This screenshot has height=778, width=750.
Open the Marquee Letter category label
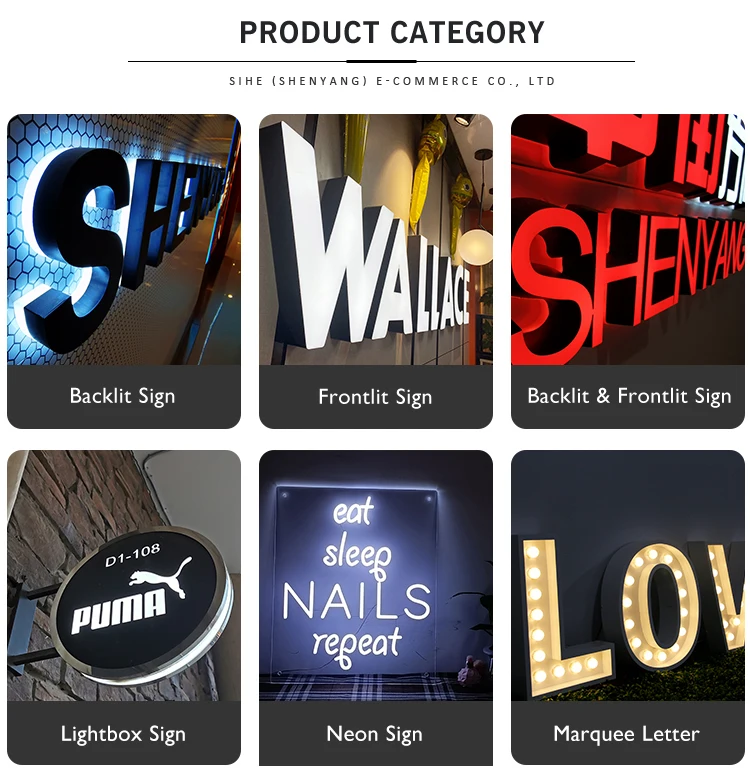tap(626, 734)
